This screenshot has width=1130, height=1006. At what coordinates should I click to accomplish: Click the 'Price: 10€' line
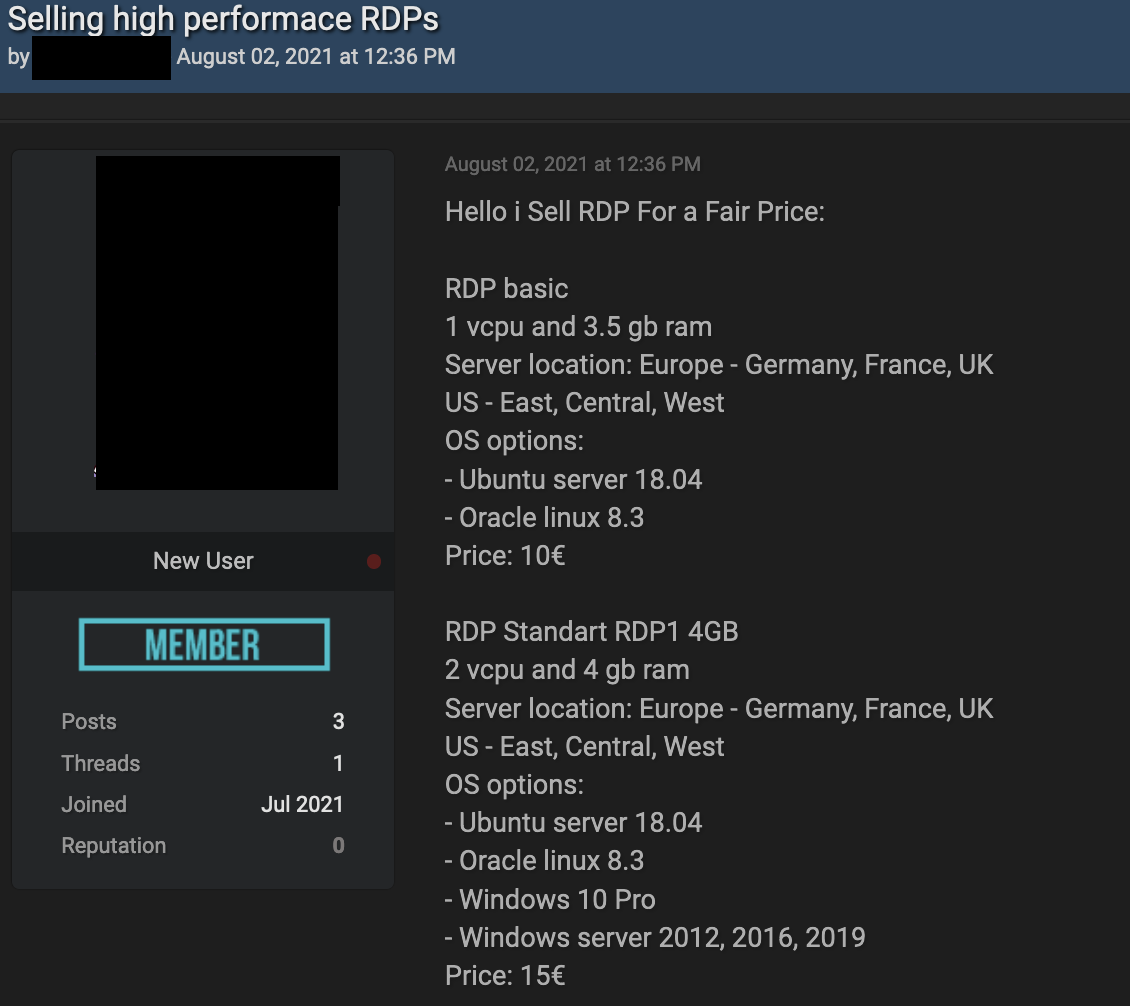505,556
